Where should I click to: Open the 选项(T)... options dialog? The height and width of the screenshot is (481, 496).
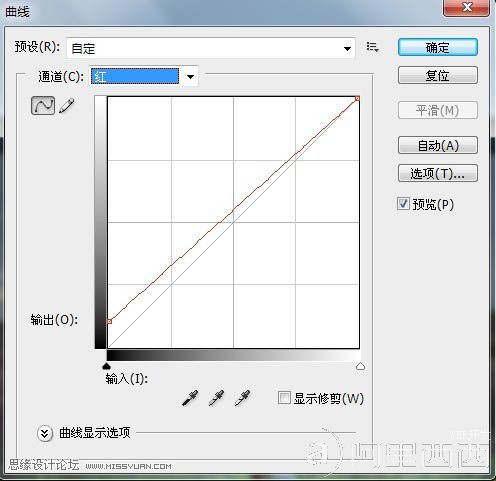[x=438, y=173]
